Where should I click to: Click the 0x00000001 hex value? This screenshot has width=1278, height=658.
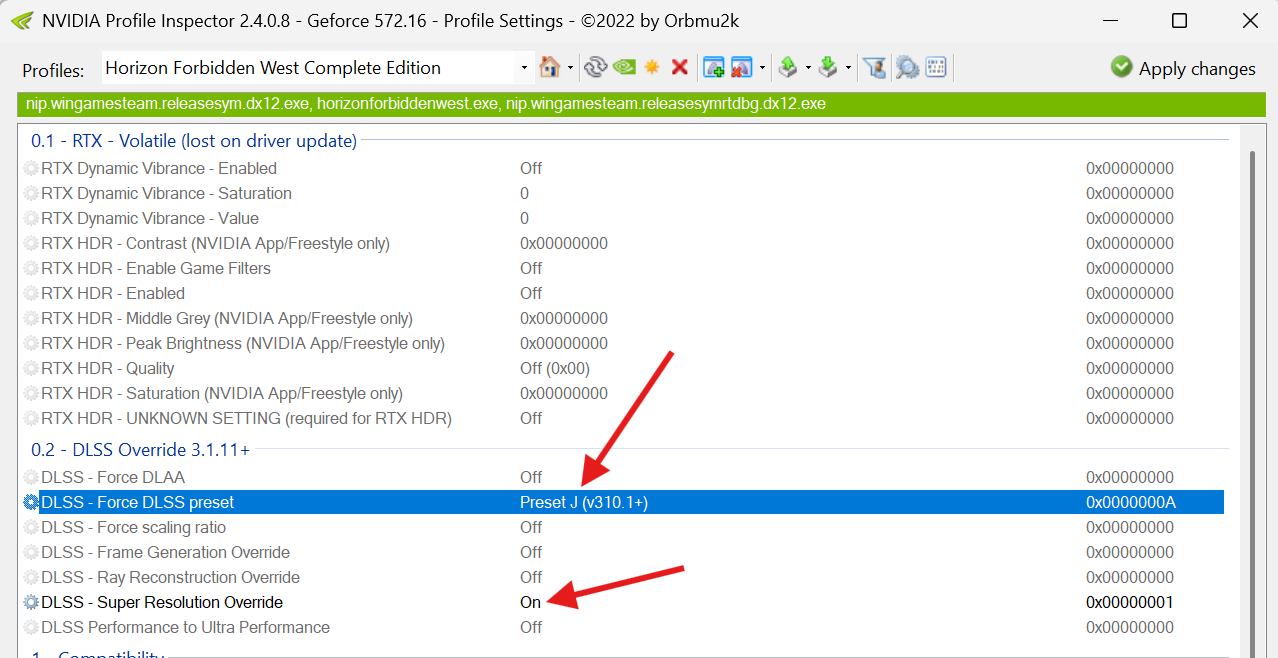[x=1130, y=602]
